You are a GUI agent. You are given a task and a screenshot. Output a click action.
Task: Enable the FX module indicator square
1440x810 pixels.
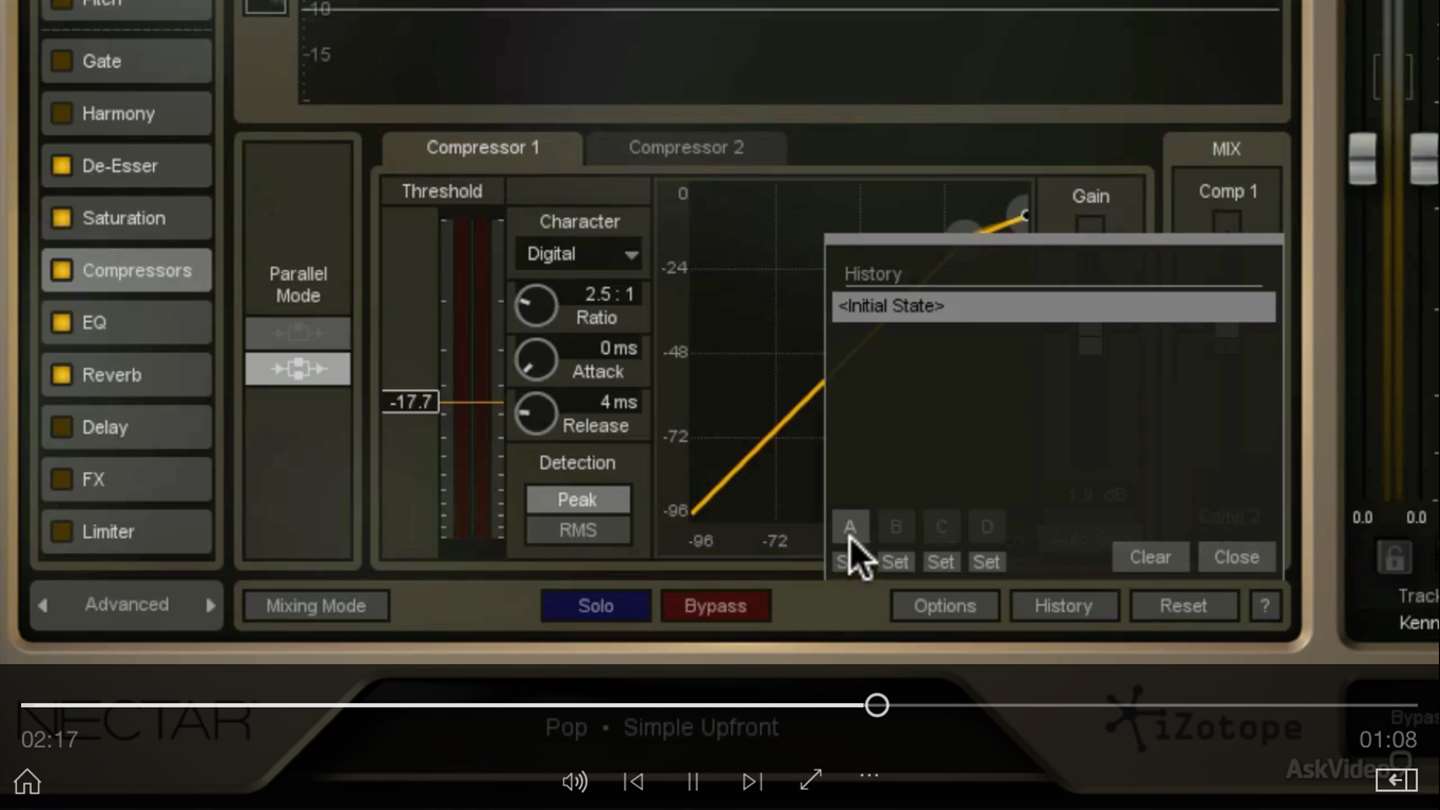point(62,479)
